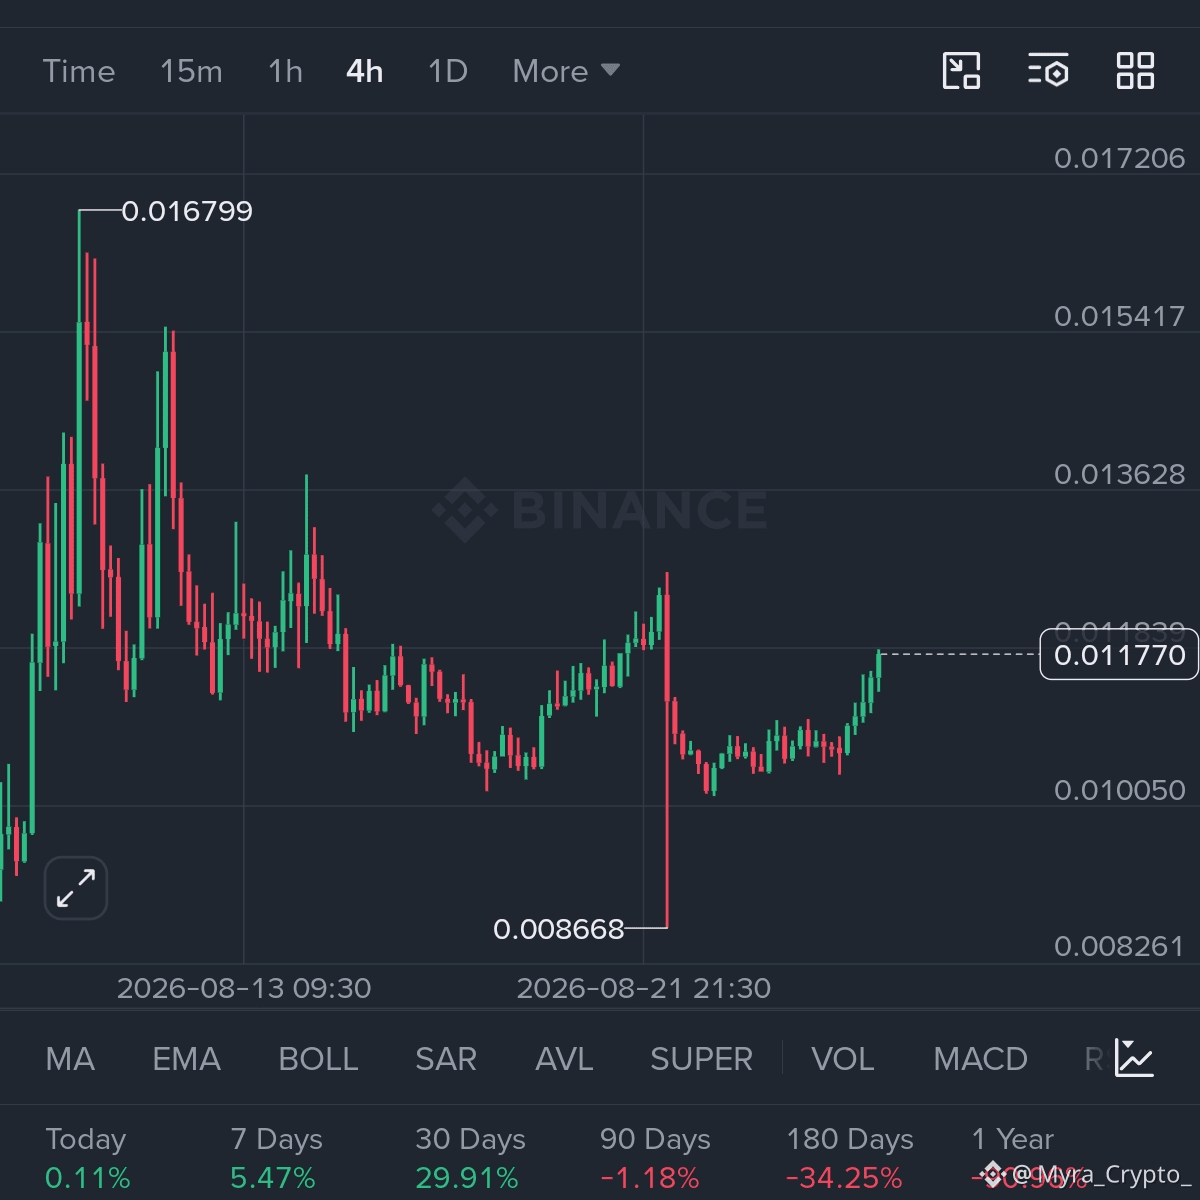
Task: Click the 0.013628 price axis label
Action: (x=1119, y=474)
